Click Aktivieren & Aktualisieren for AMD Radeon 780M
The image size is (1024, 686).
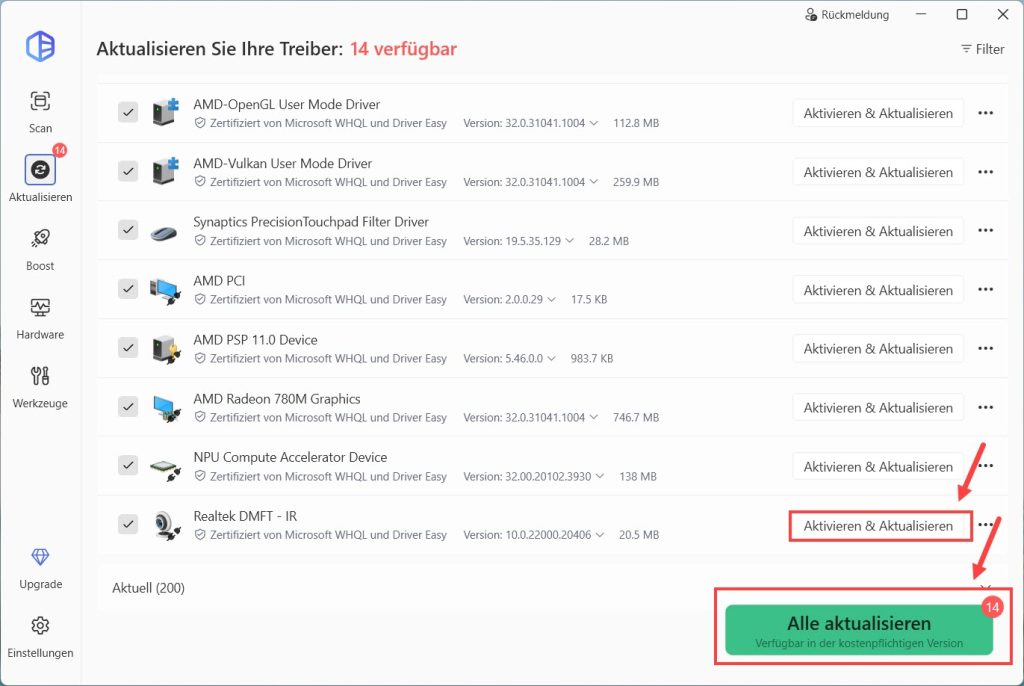[878, 408]
